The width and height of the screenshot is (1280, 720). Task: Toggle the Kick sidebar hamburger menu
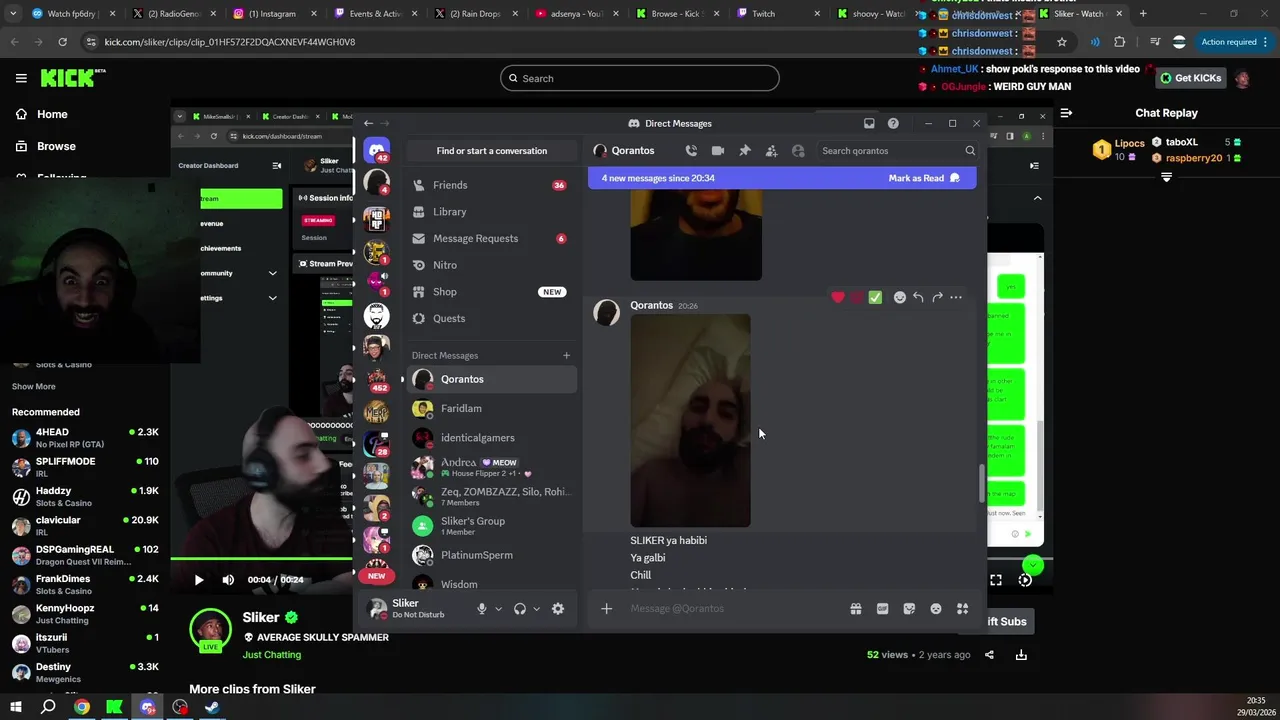21,78
